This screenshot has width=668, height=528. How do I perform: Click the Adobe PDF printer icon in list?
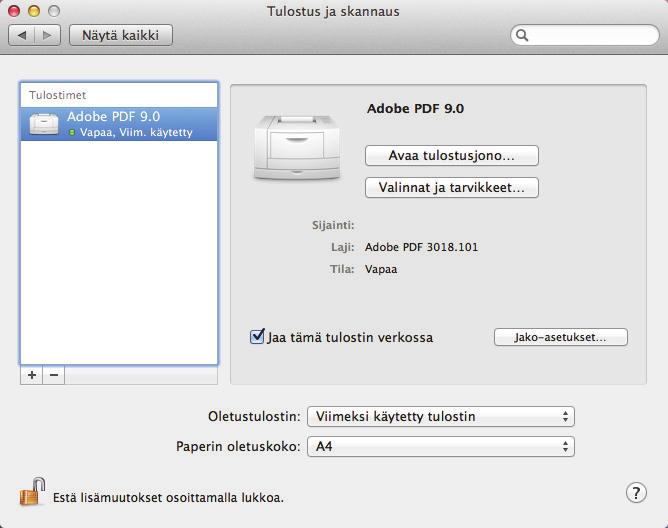tap(44, 124)
